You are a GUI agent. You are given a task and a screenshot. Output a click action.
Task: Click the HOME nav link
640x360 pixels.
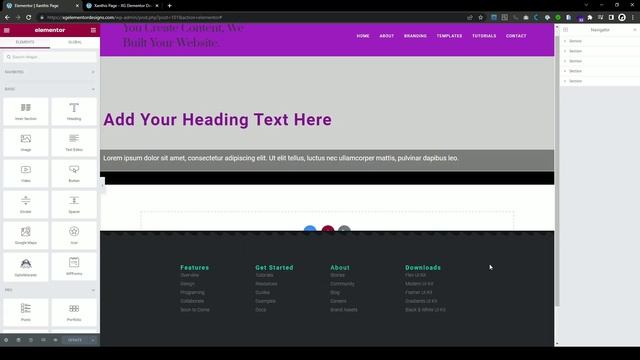(x=363, y=36)
